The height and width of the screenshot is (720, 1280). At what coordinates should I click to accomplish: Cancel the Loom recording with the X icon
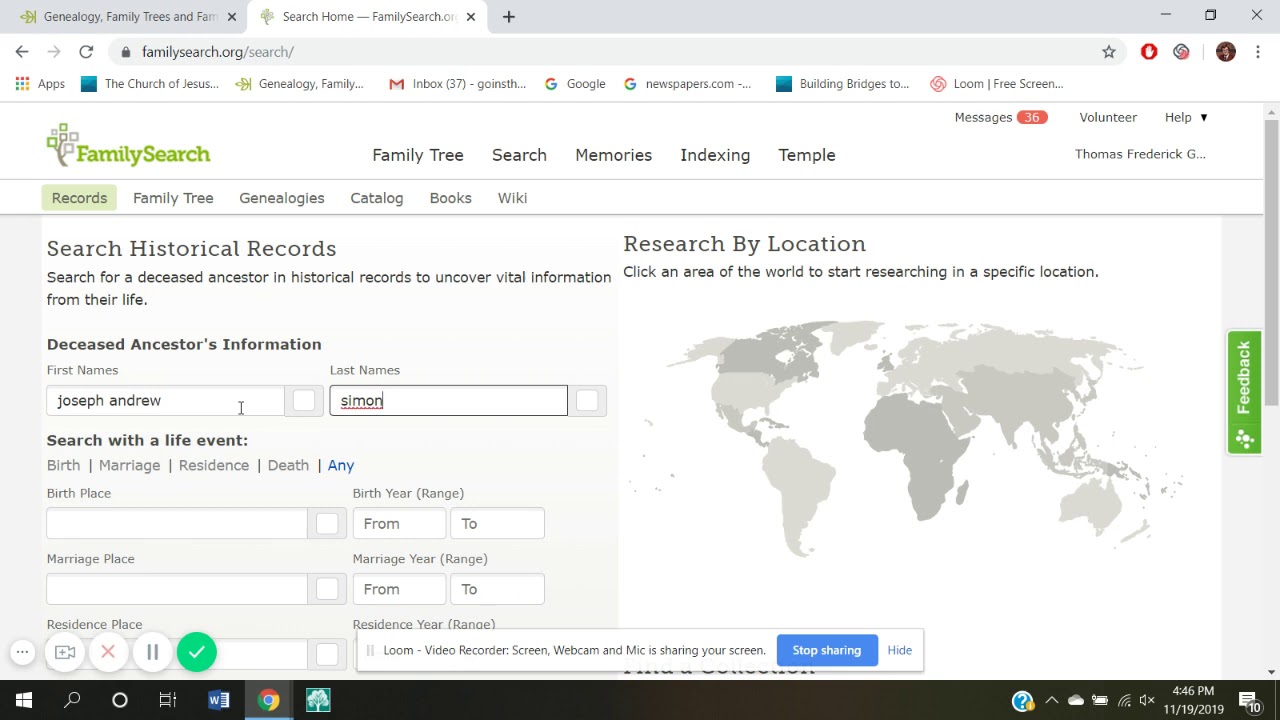pyautogui.click(x=108, y=652)
